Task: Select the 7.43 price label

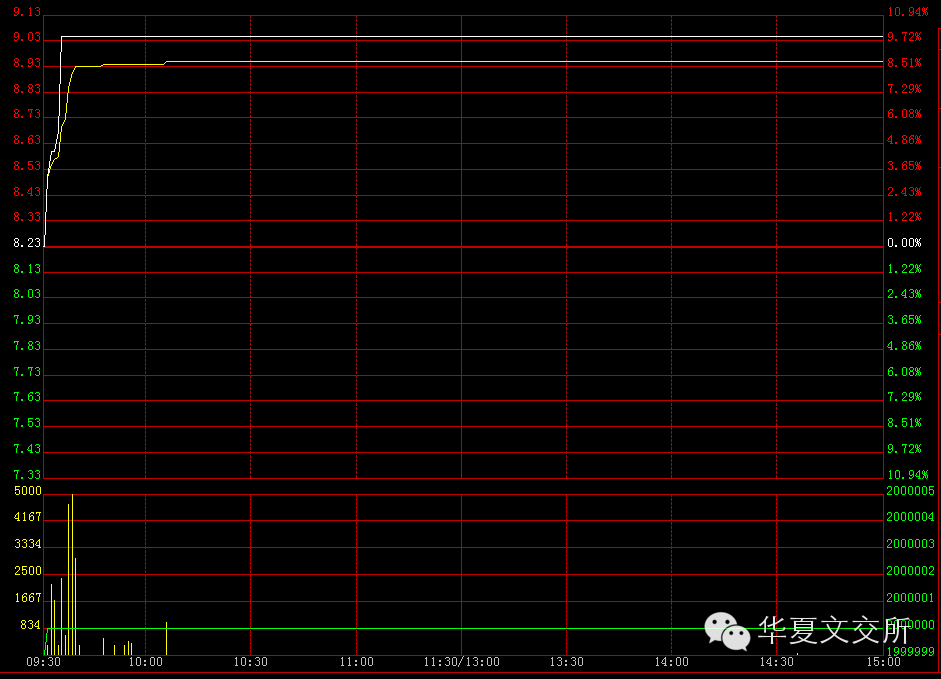Action: click(x=27, y=448)
